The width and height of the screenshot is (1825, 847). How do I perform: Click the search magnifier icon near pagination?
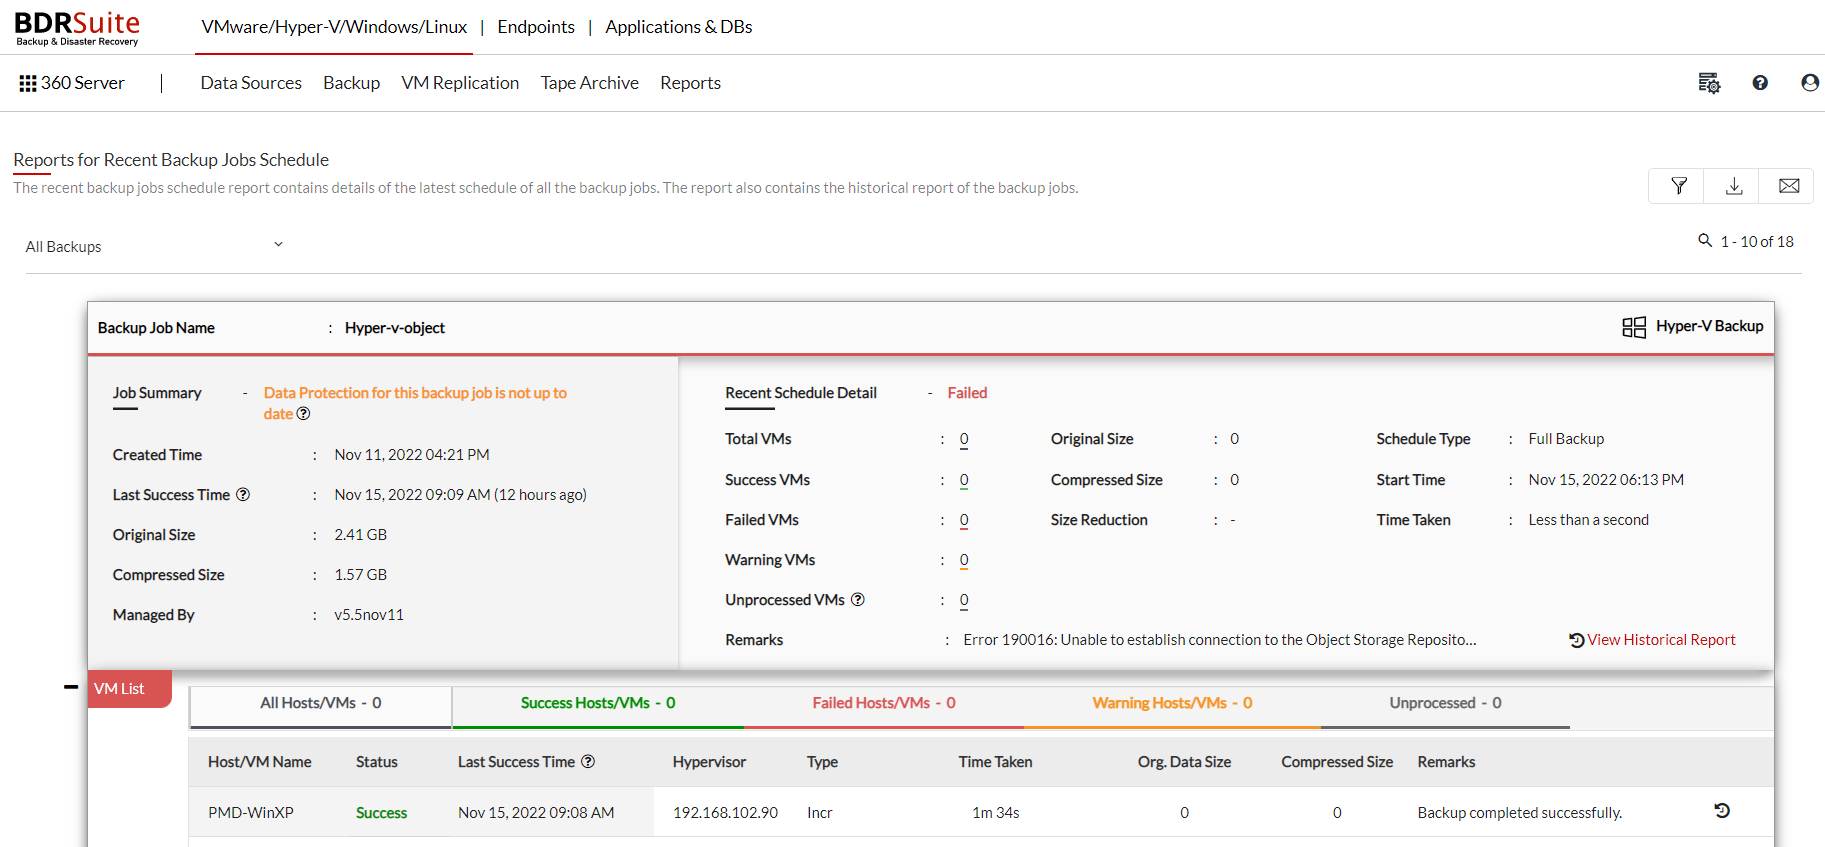click(1705, 240)
